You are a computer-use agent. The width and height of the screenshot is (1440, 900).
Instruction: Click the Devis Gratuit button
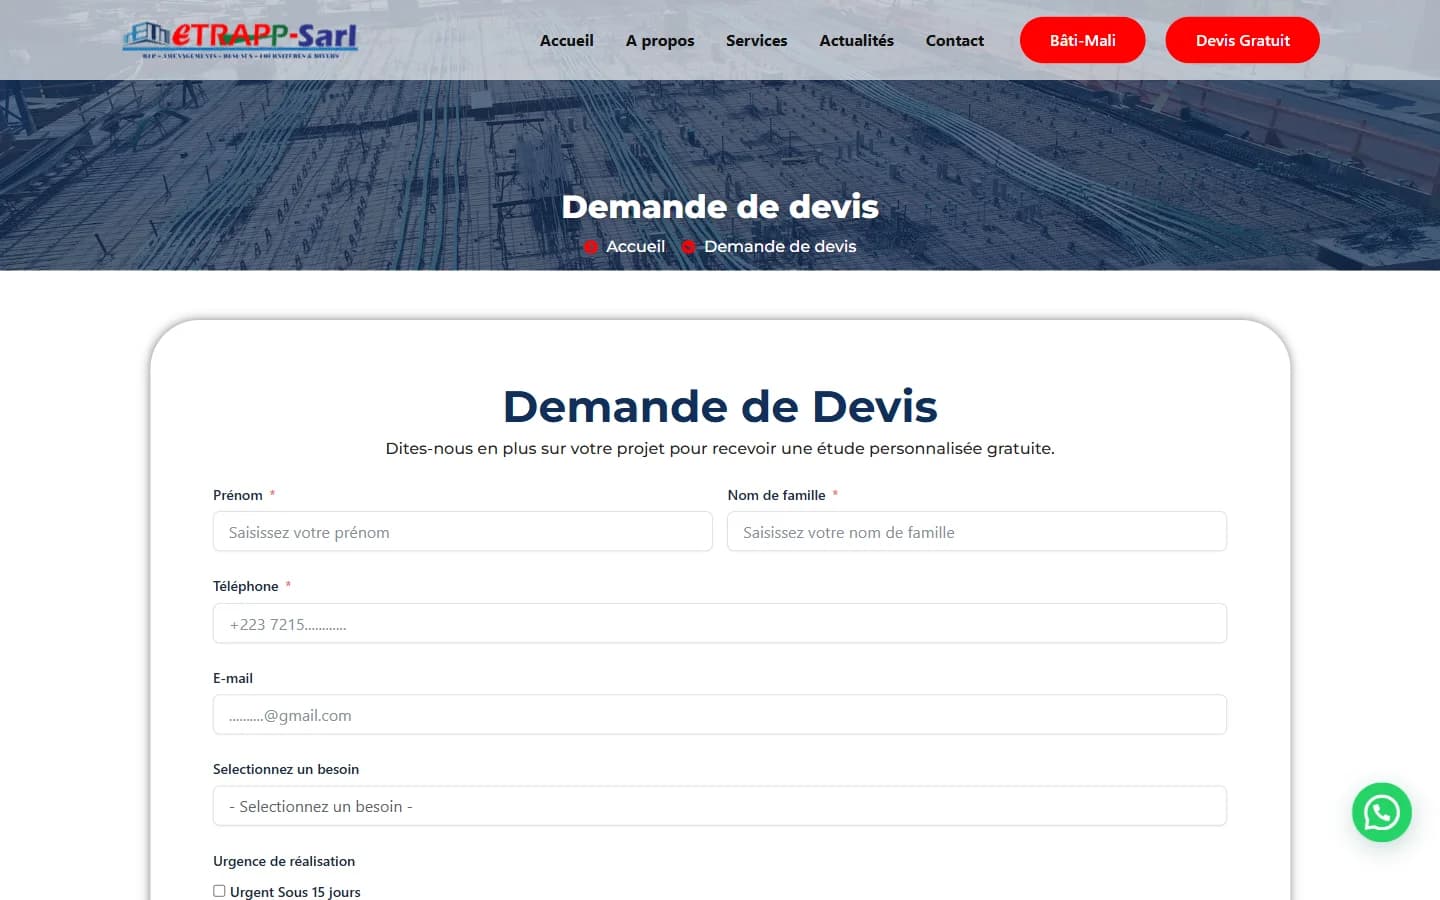click(1243, 40)
